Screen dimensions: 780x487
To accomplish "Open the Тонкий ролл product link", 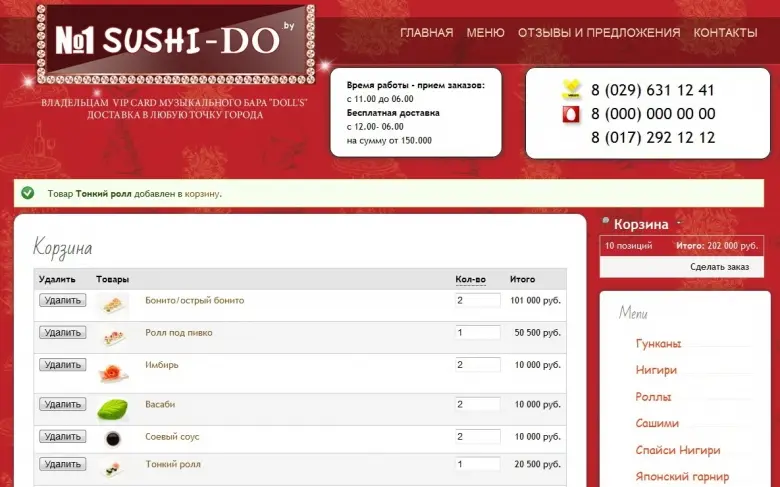I will tap(173, 464).
